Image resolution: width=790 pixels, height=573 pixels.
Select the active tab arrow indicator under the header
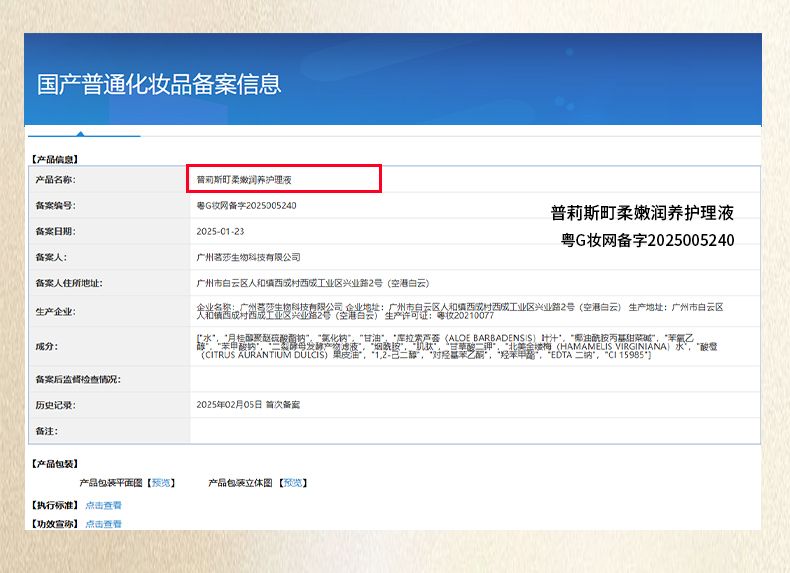[81, 131]
